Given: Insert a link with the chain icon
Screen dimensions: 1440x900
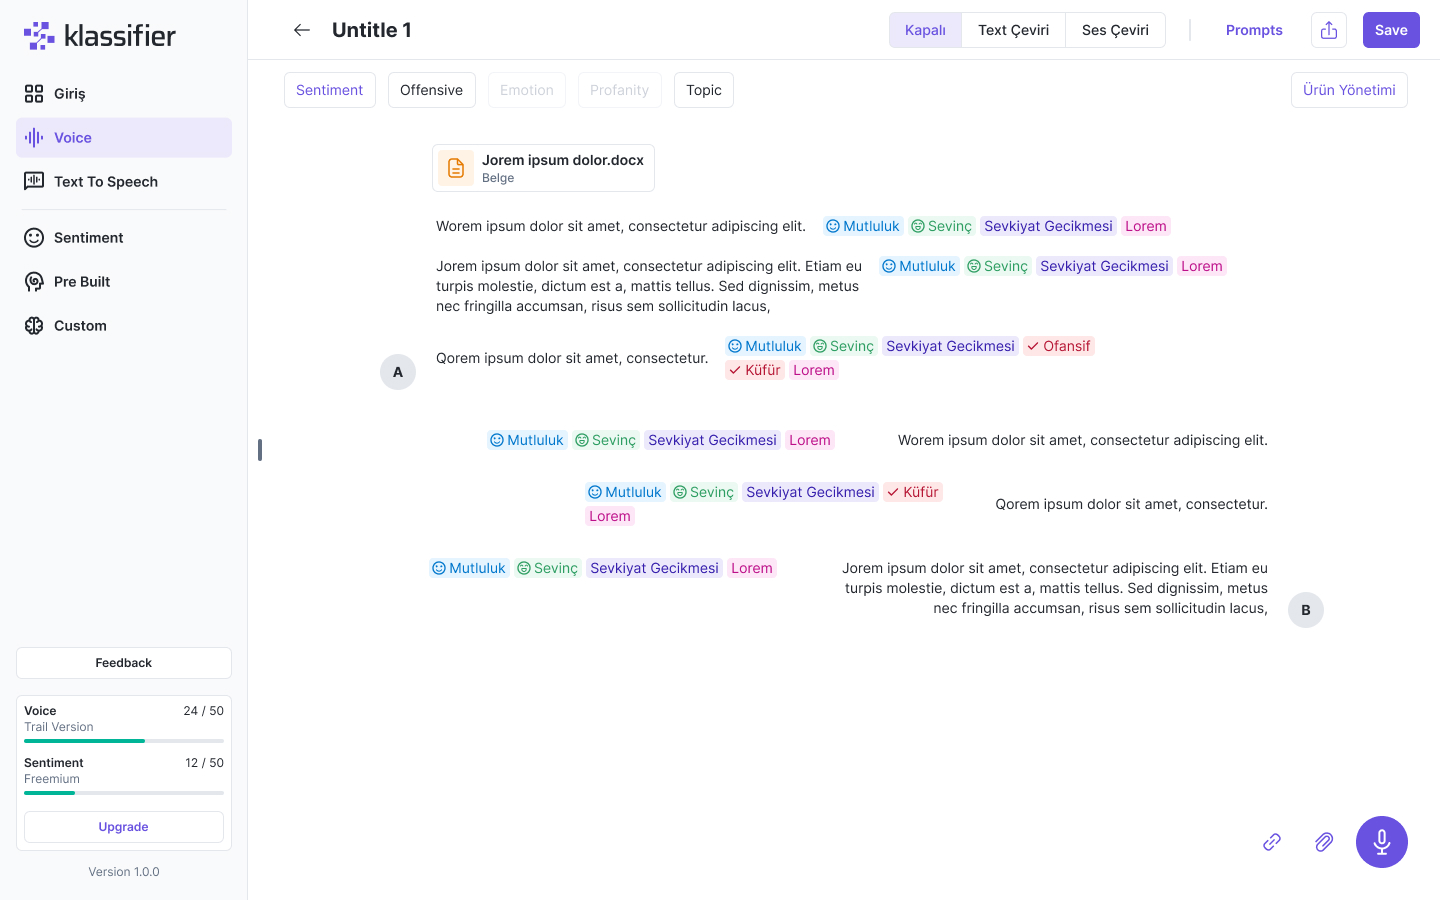Looking at the screenshot, I should pos(1272,842).
